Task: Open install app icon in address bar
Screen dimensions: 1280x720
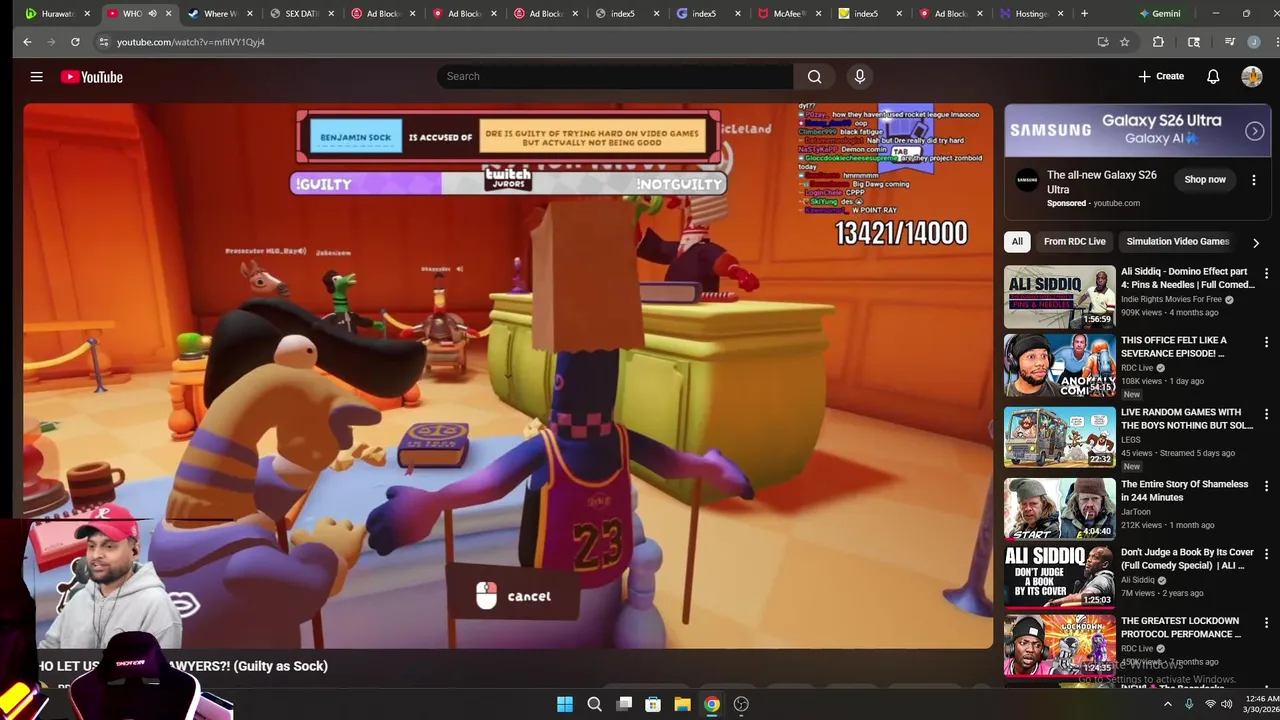Action: pos(1103,42)
